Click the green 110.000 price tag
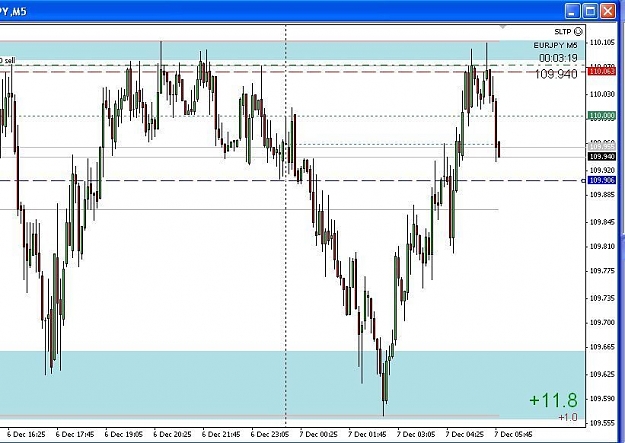The width and height of the screenshot is (625, 443). click(x=601, y=116)
